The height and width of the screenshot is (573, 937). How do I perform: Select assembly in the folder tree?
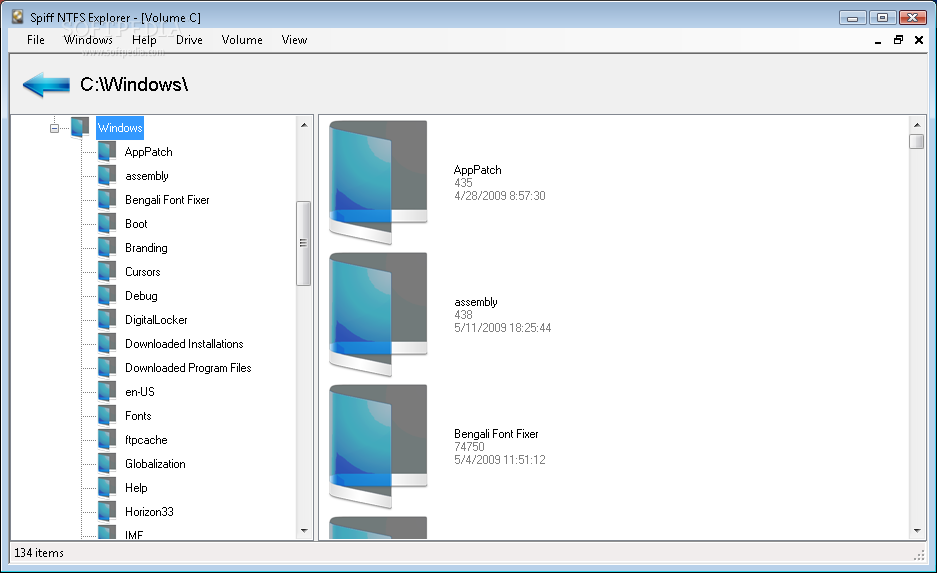147,176
